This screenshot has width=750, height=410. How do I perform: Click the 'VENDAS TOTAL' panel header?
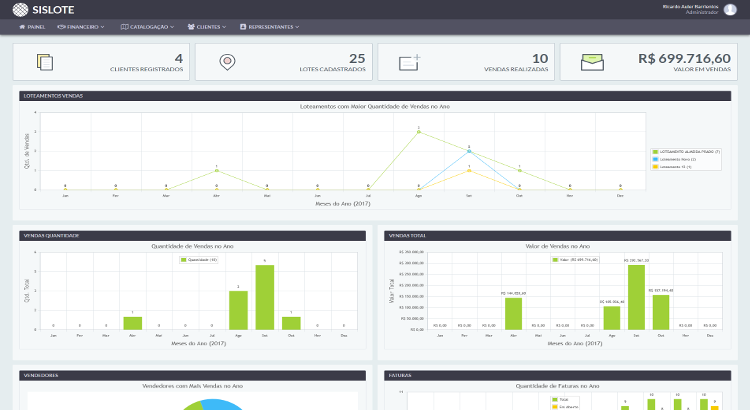[x=557, y=235]
